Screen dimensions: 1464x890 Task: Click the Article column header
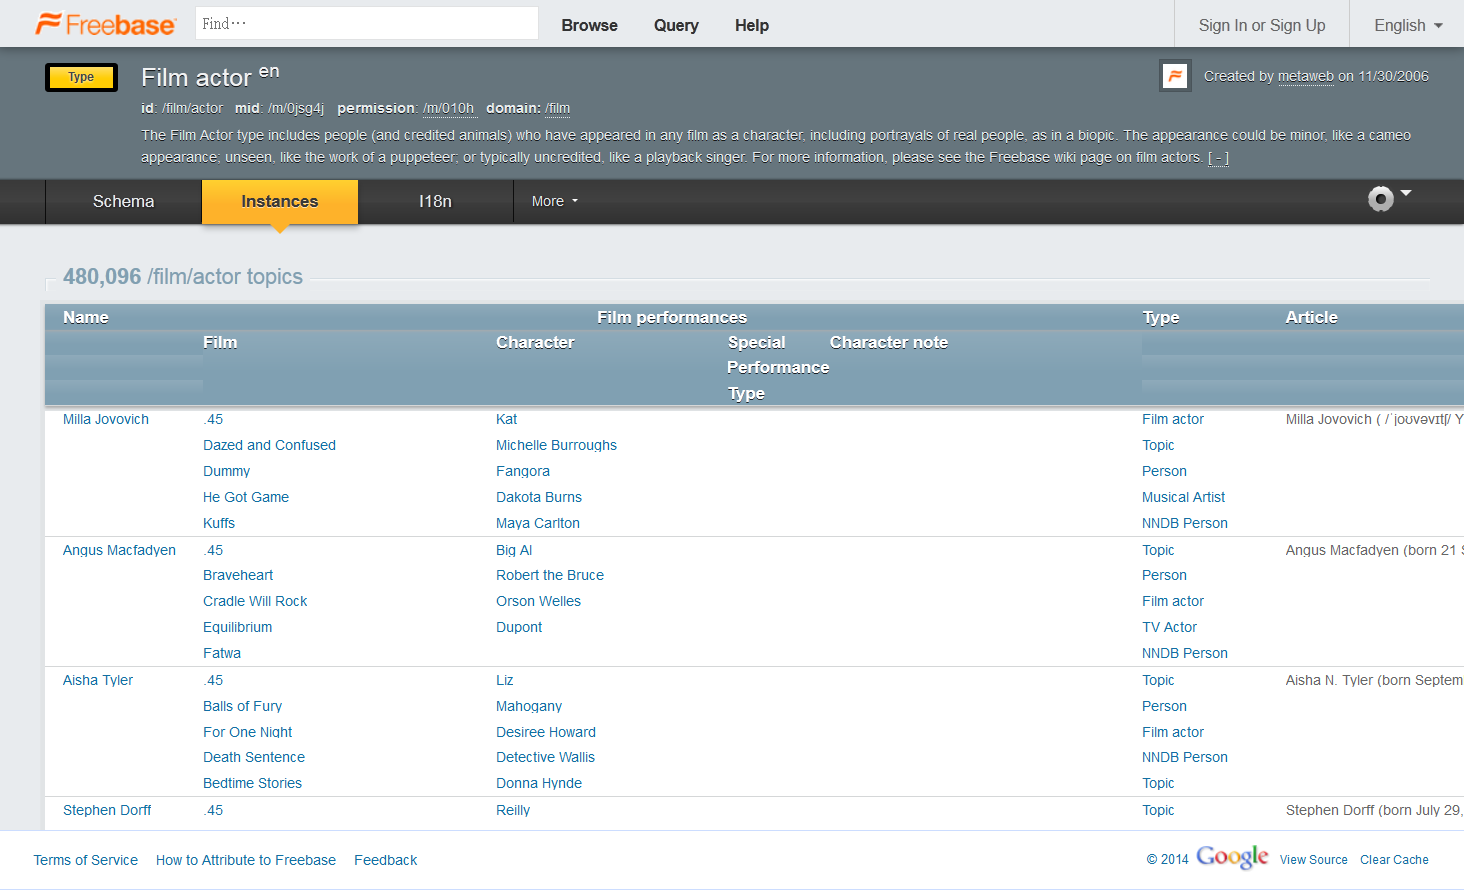1311,317
